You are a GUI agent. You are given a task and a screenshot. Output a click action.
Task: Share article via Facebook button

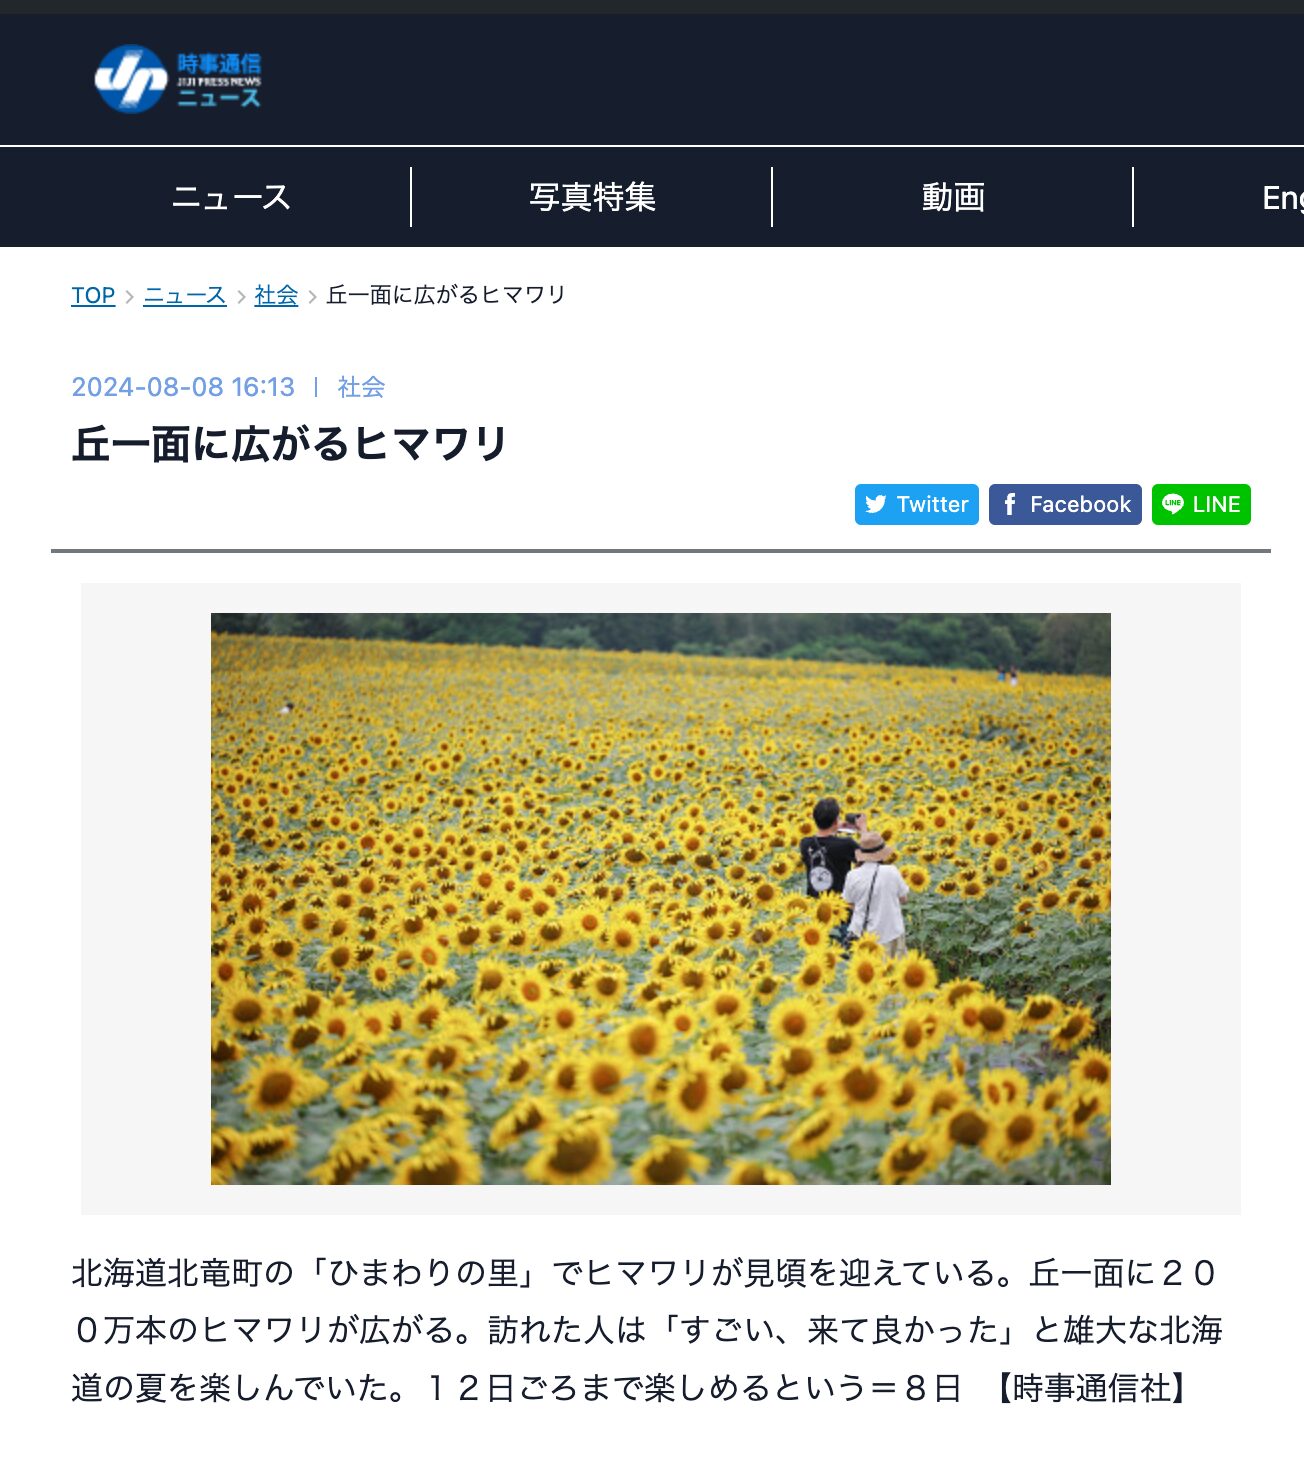coord(1065,505)
